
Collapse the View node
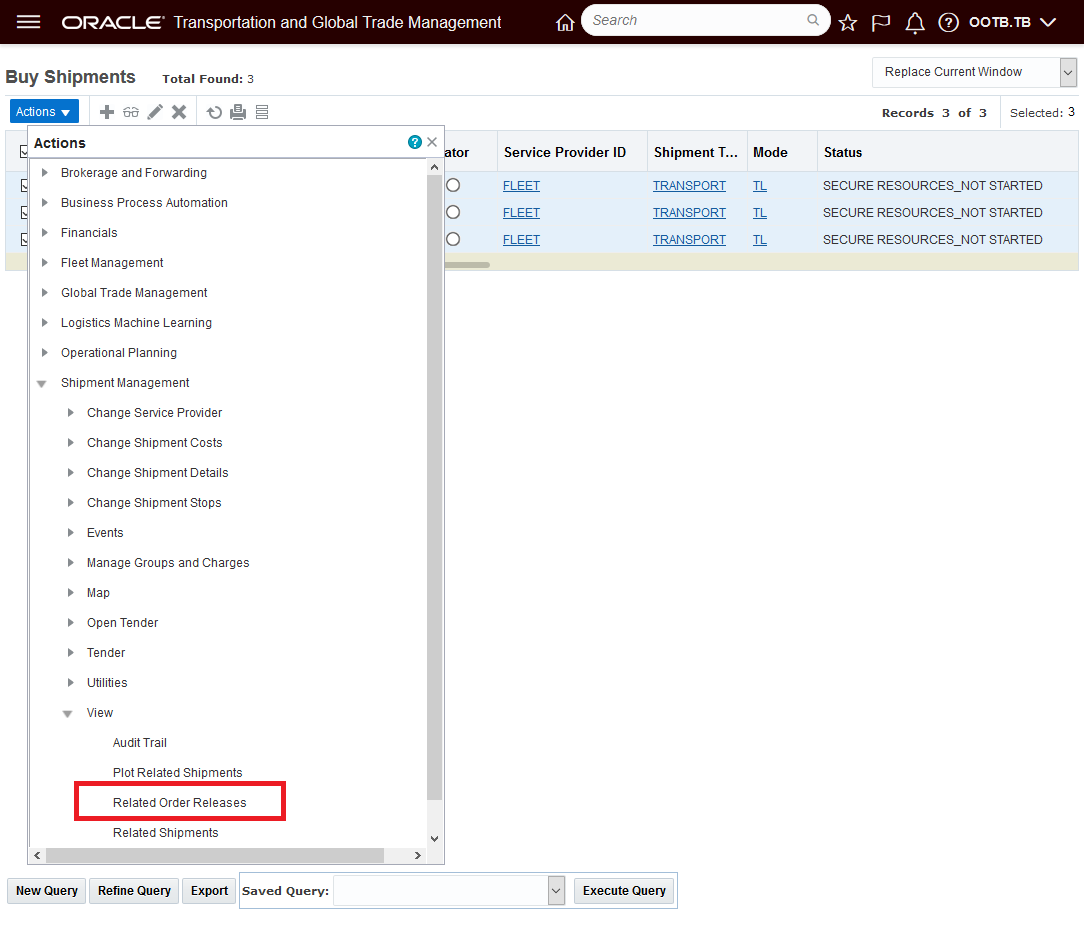67,713
